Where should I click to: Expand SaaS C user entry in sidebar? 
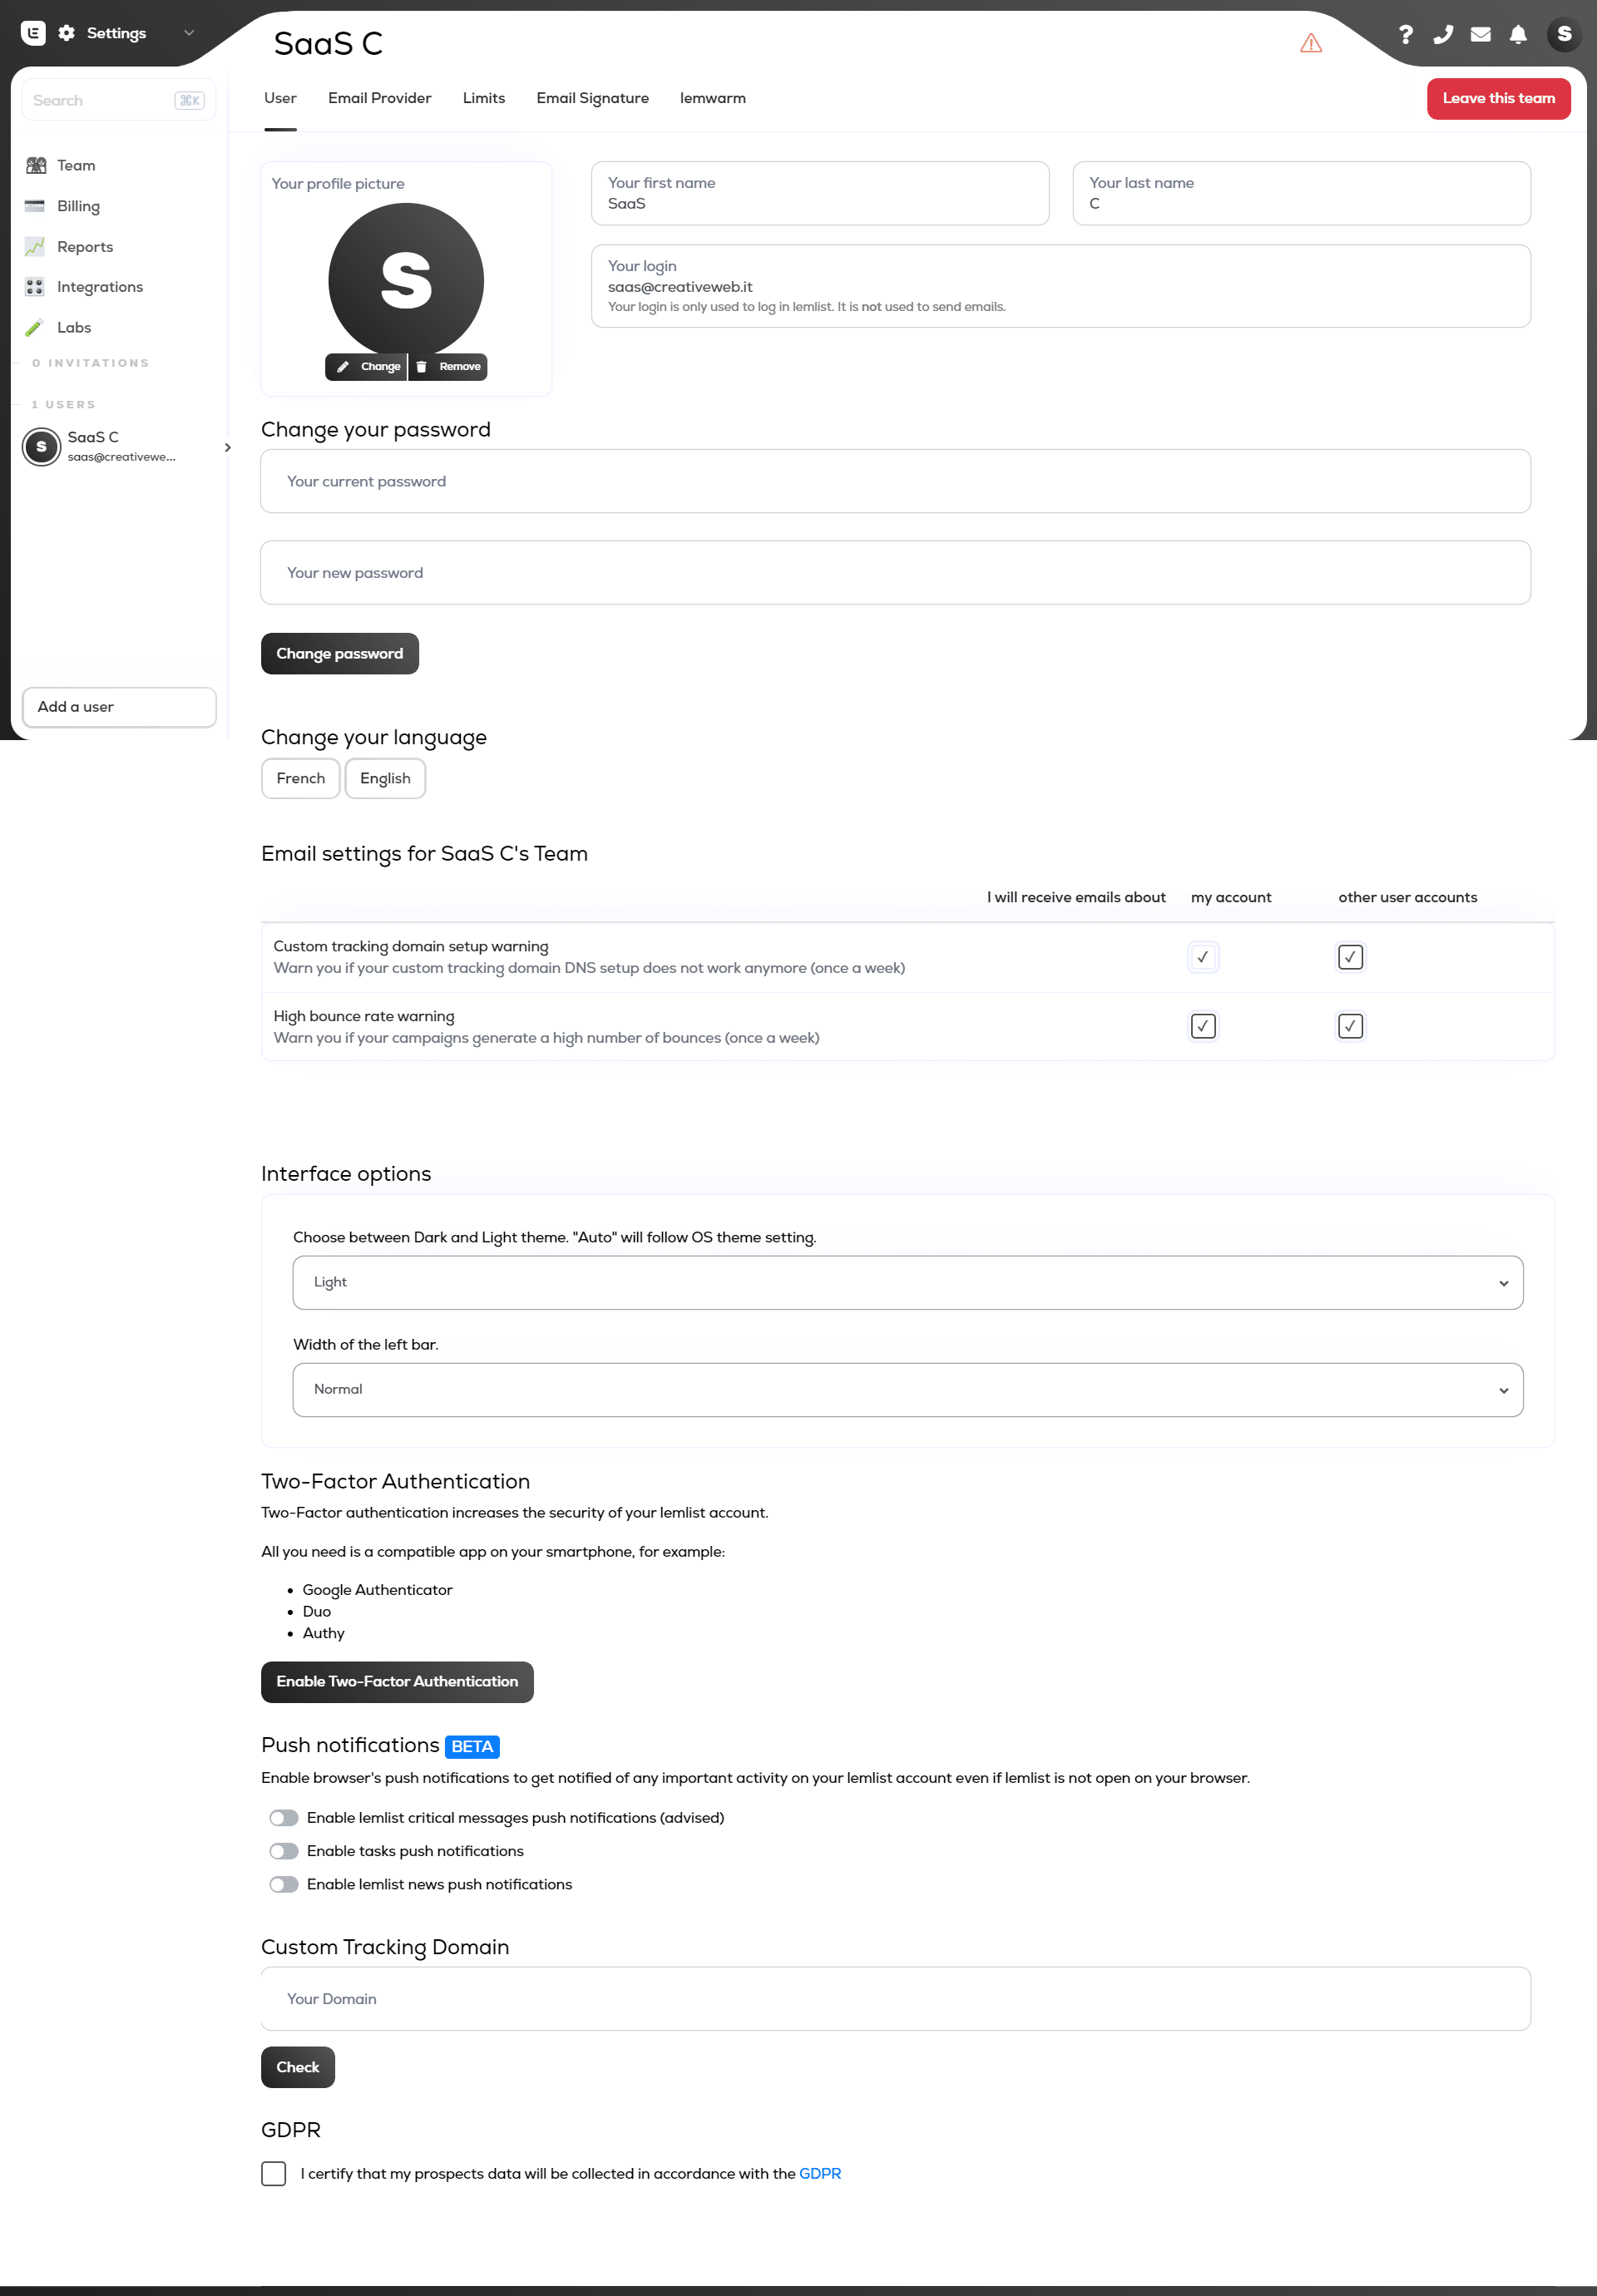pos(225,448)
